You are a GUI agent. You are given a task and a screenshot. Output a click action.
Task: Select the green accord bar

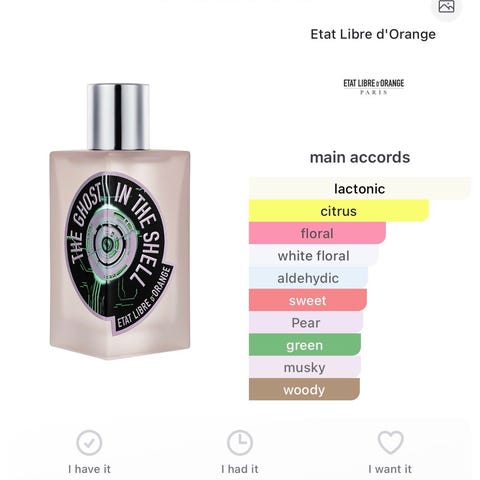point(305,345)
